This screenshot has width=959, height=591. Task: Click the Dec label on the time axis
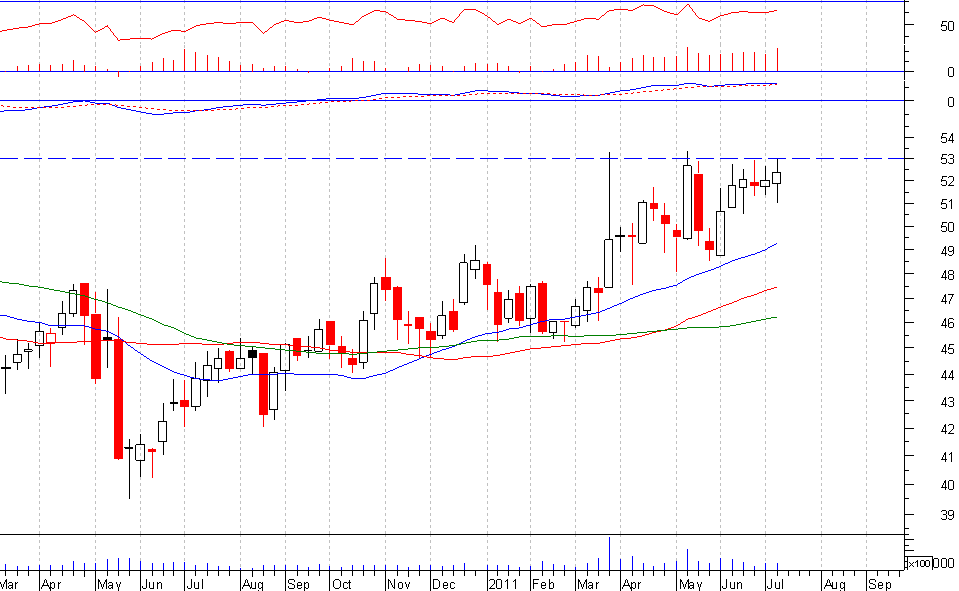(x=443, y=584)
